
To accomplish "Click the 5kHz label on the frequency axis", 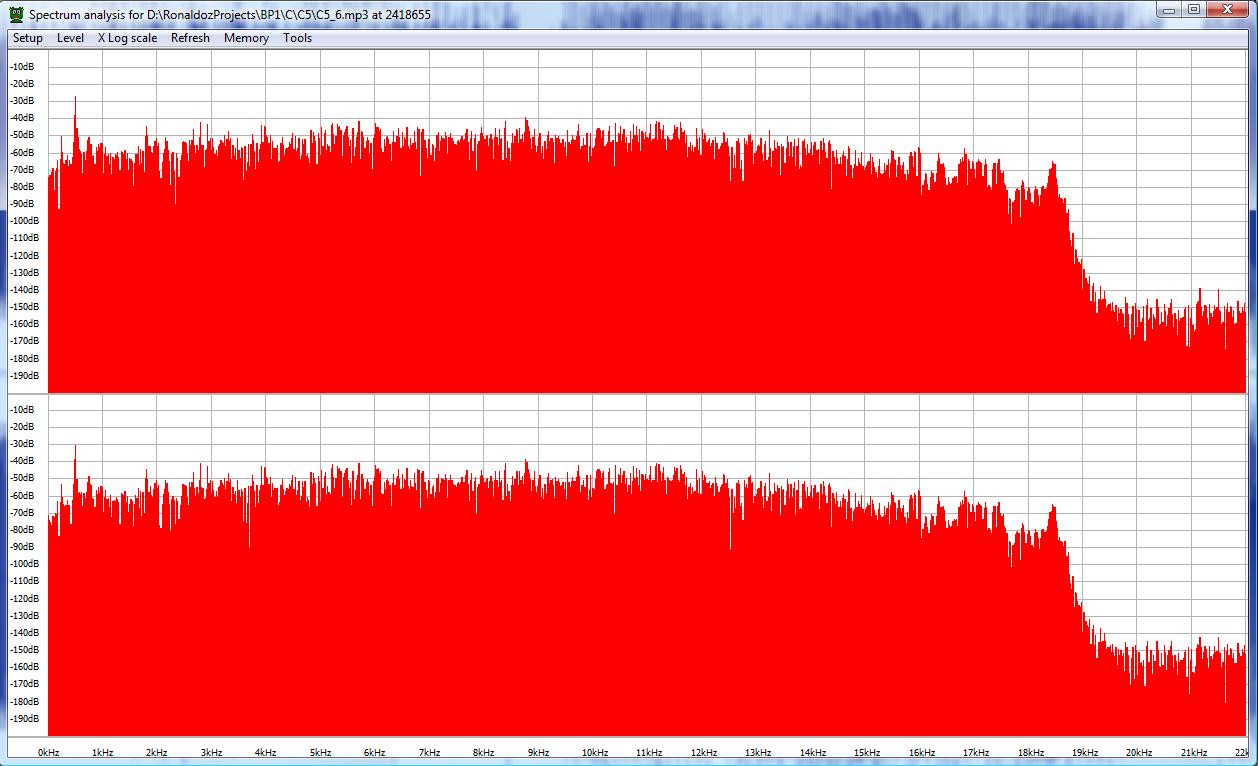I will click(x=320, y=752).
